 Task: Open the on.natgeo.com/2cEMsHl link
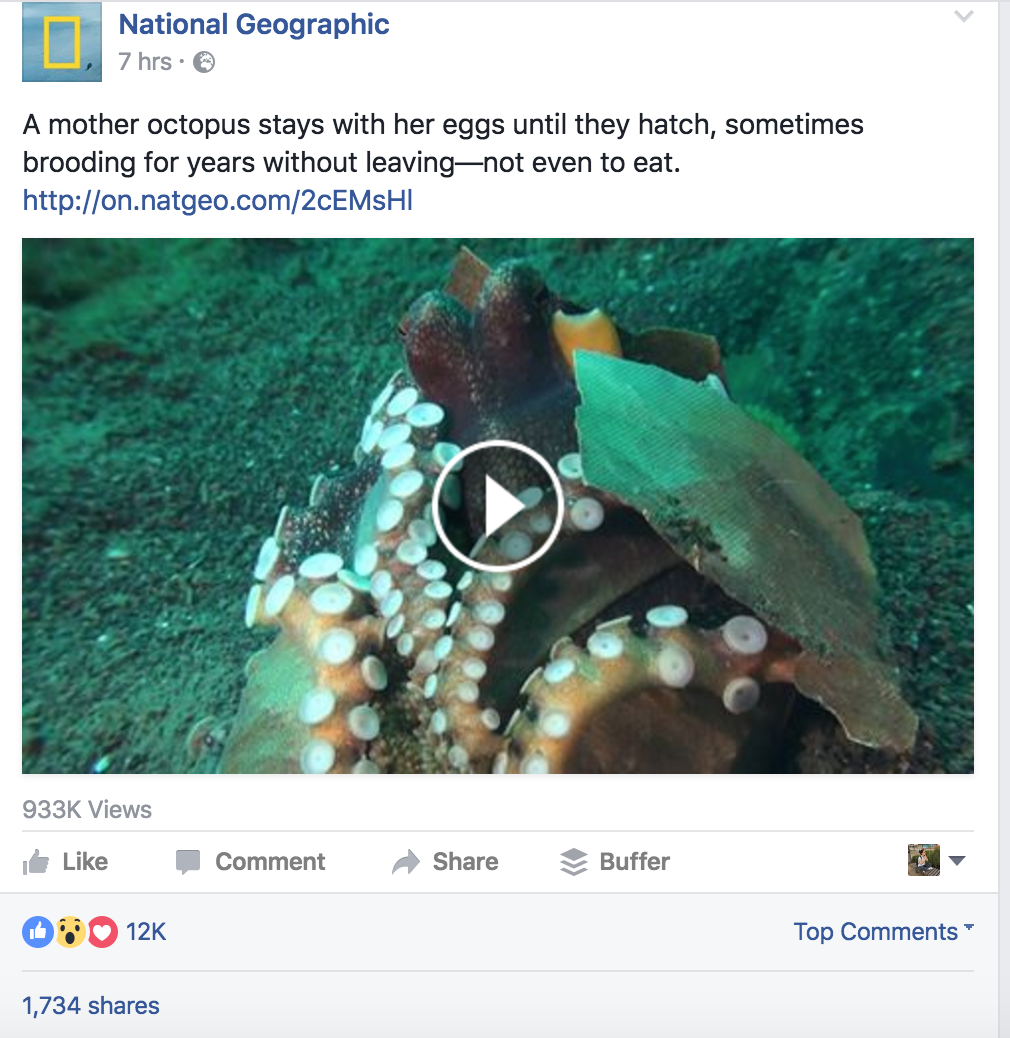coord(217,201)
